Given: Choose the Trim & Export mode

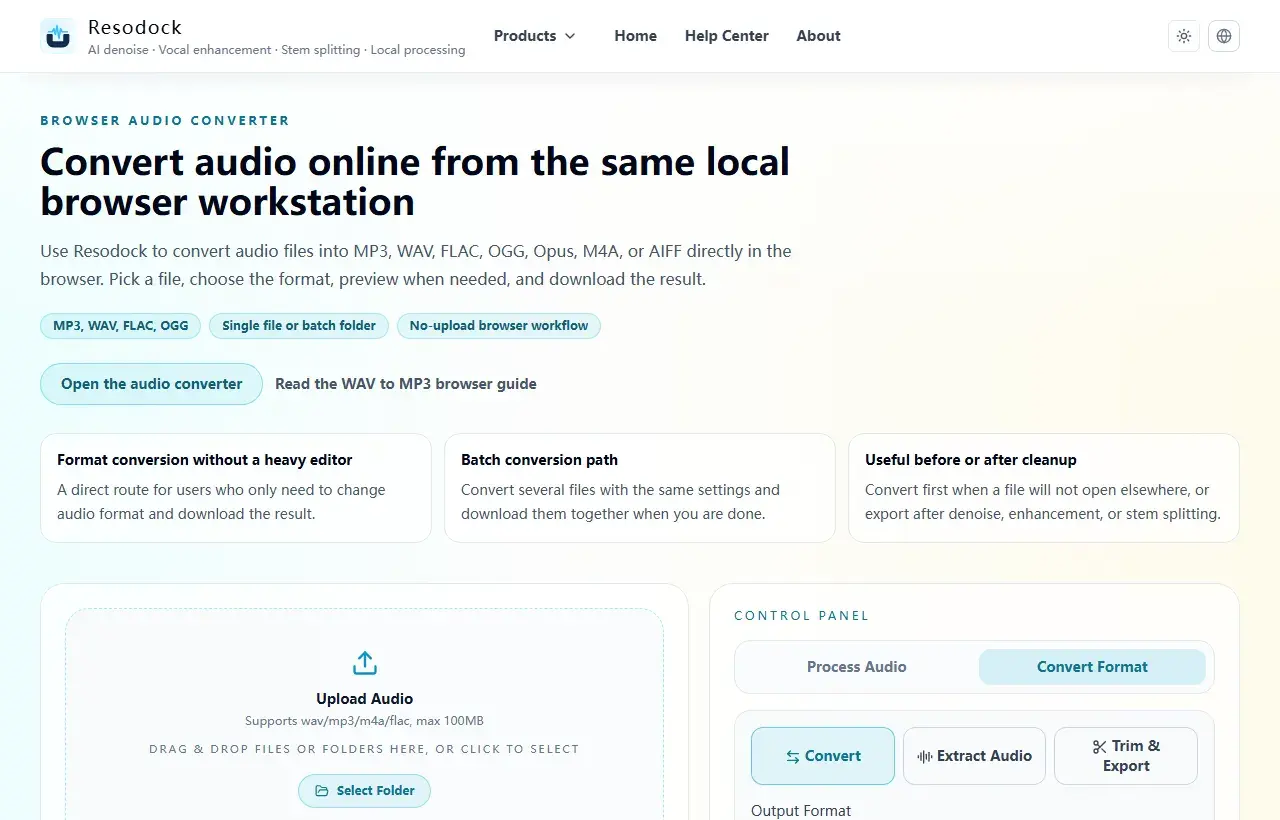Looking at the screenshot, I should point(1126,756).
